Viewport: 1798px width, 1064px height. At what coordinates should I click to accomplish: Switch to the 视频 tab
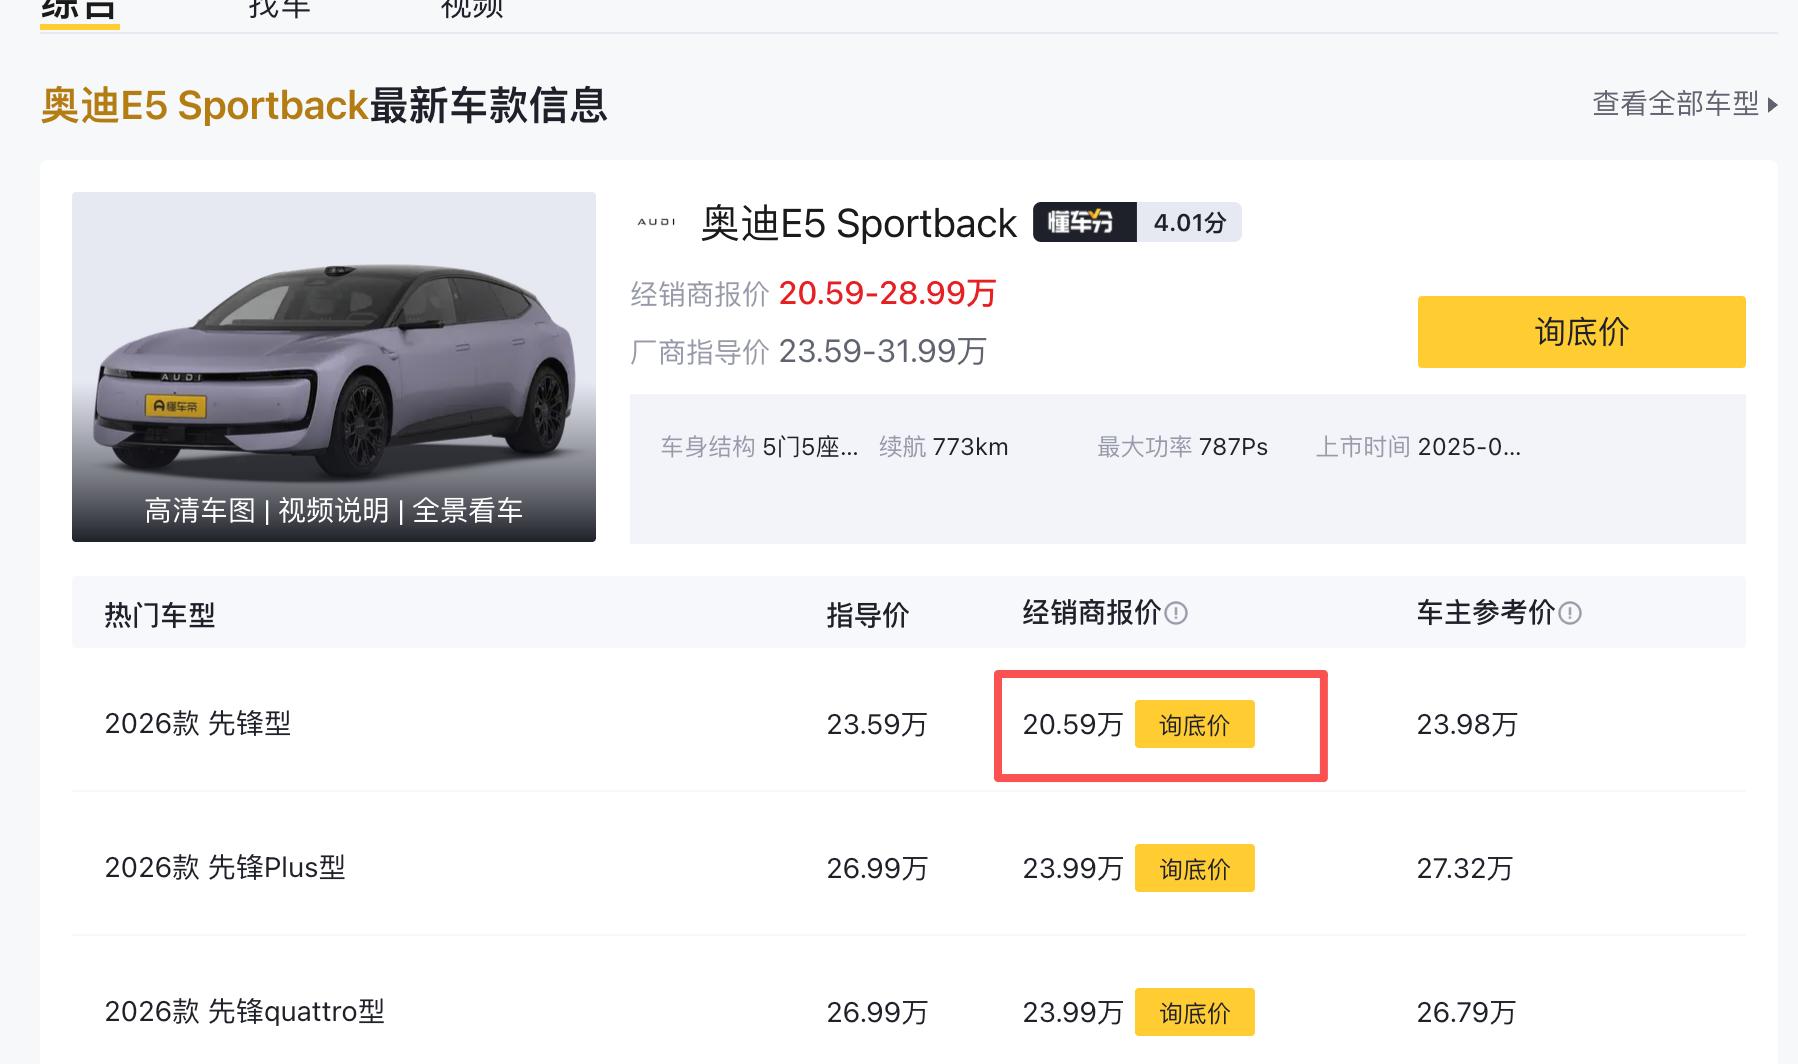pyautogui.click(x=472, y=9)
